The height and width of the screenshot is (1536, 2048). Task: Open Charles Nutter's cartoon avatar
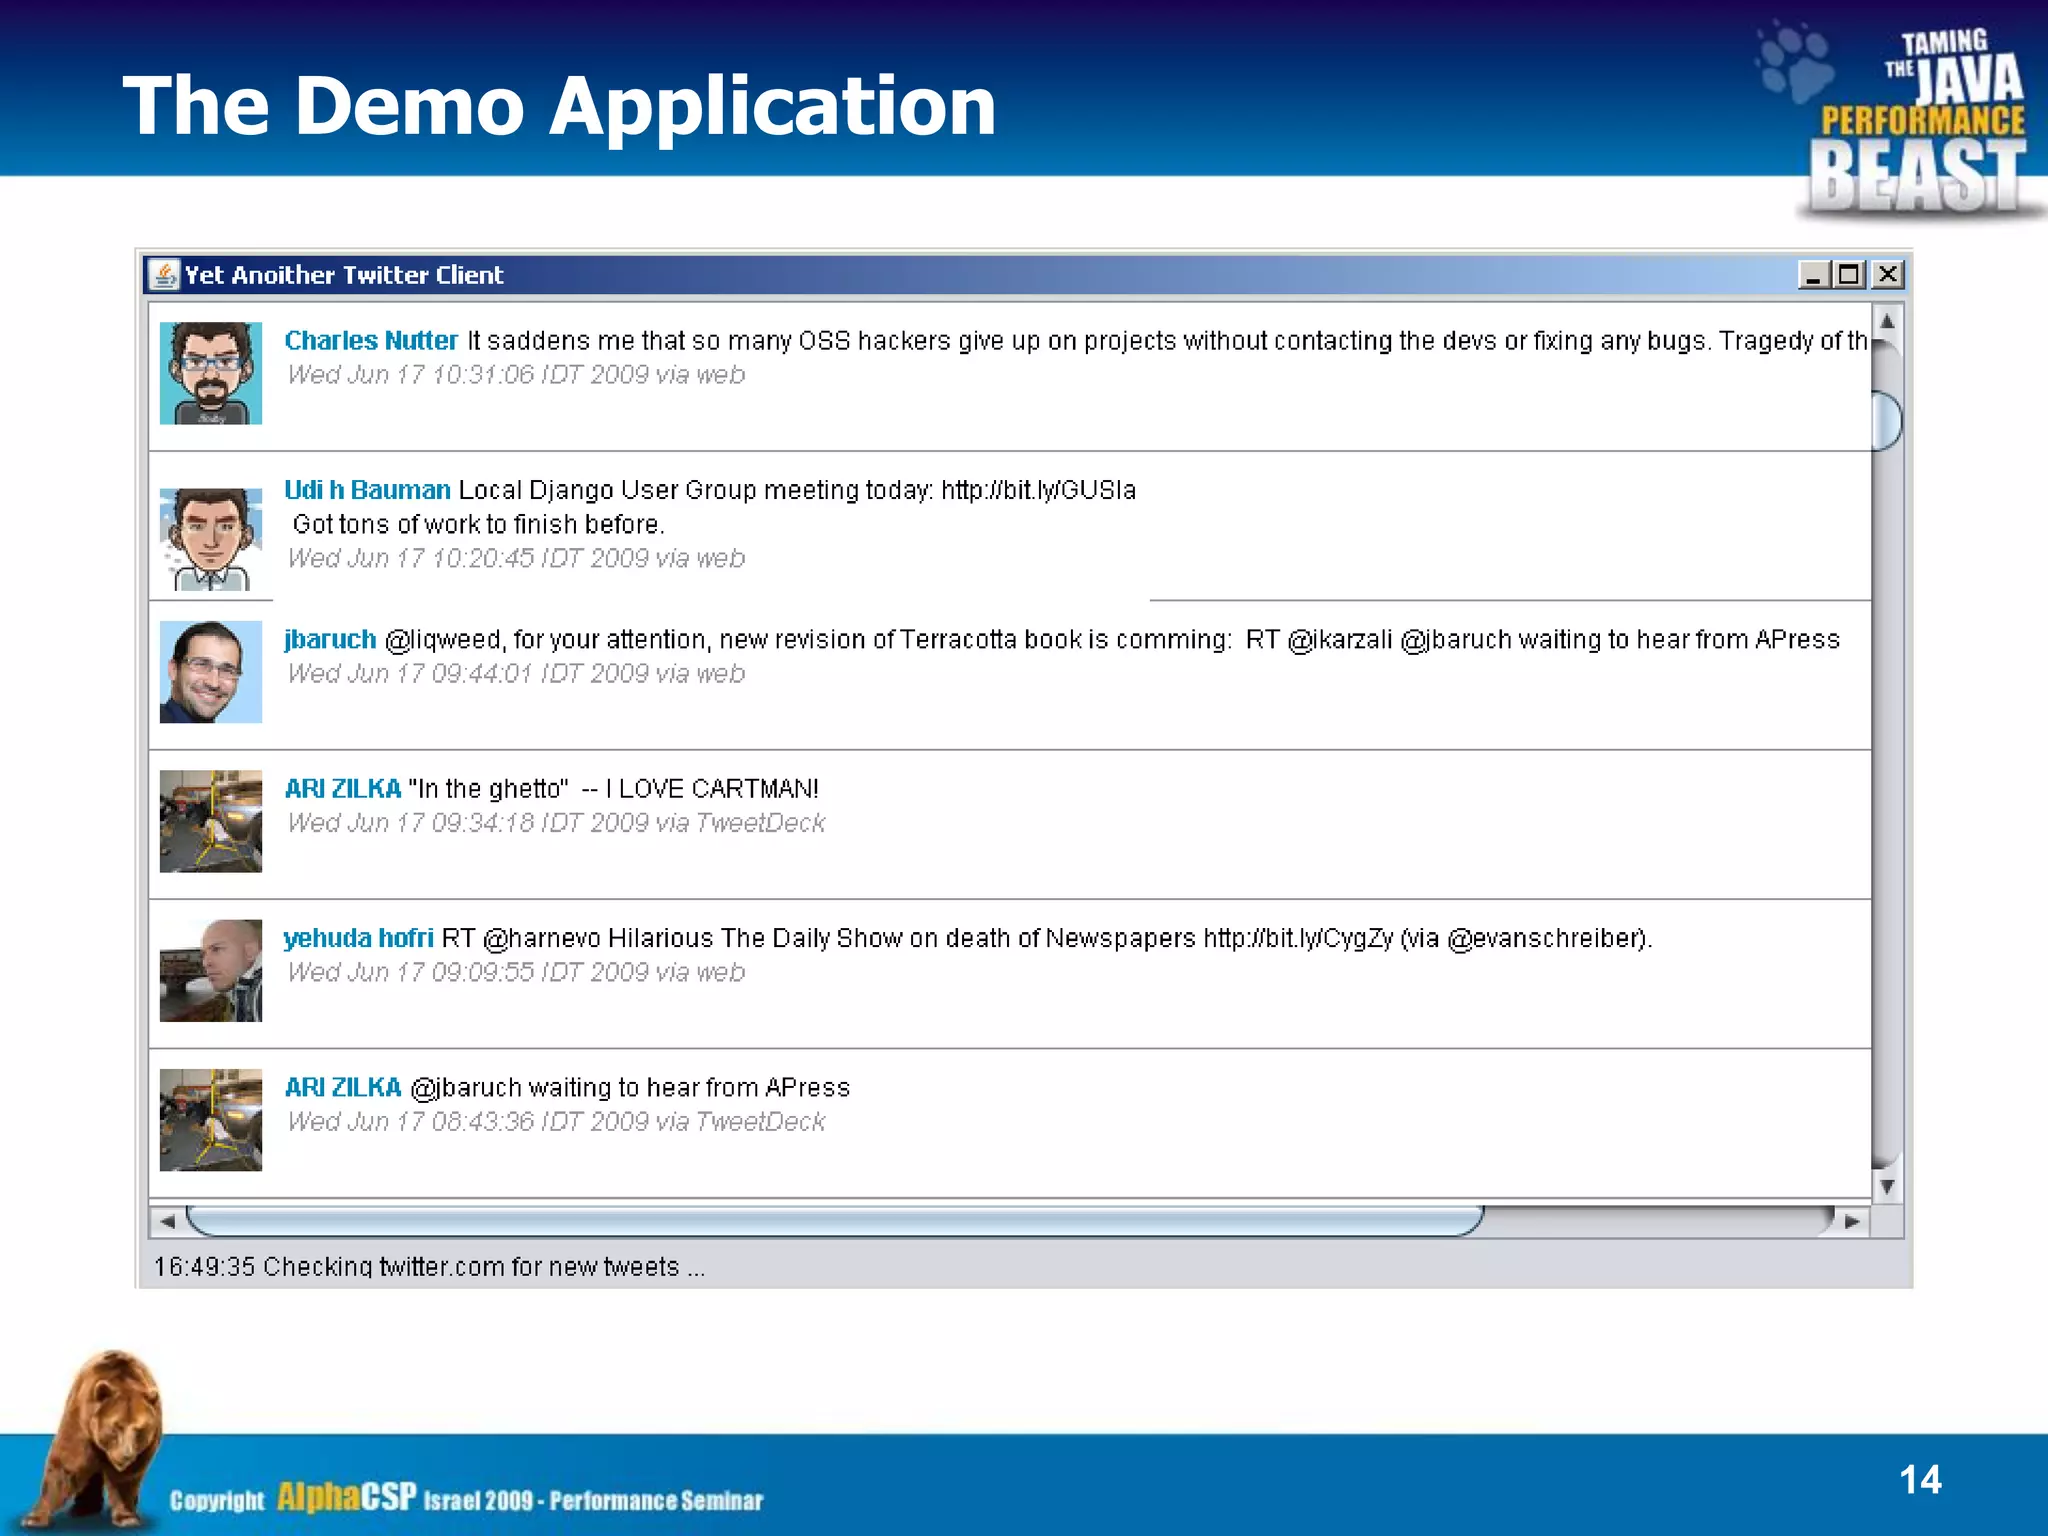pyautogui.click(x=211, y=373)
